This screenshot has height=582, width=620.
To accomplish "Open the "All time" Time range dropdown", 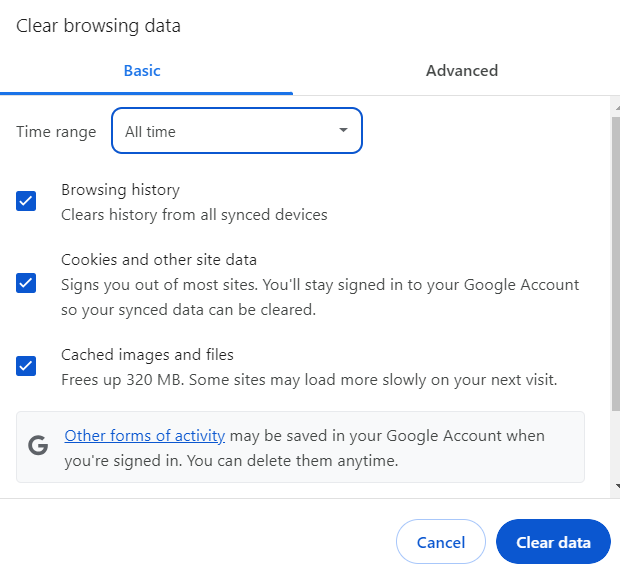I will coord(237,130).
